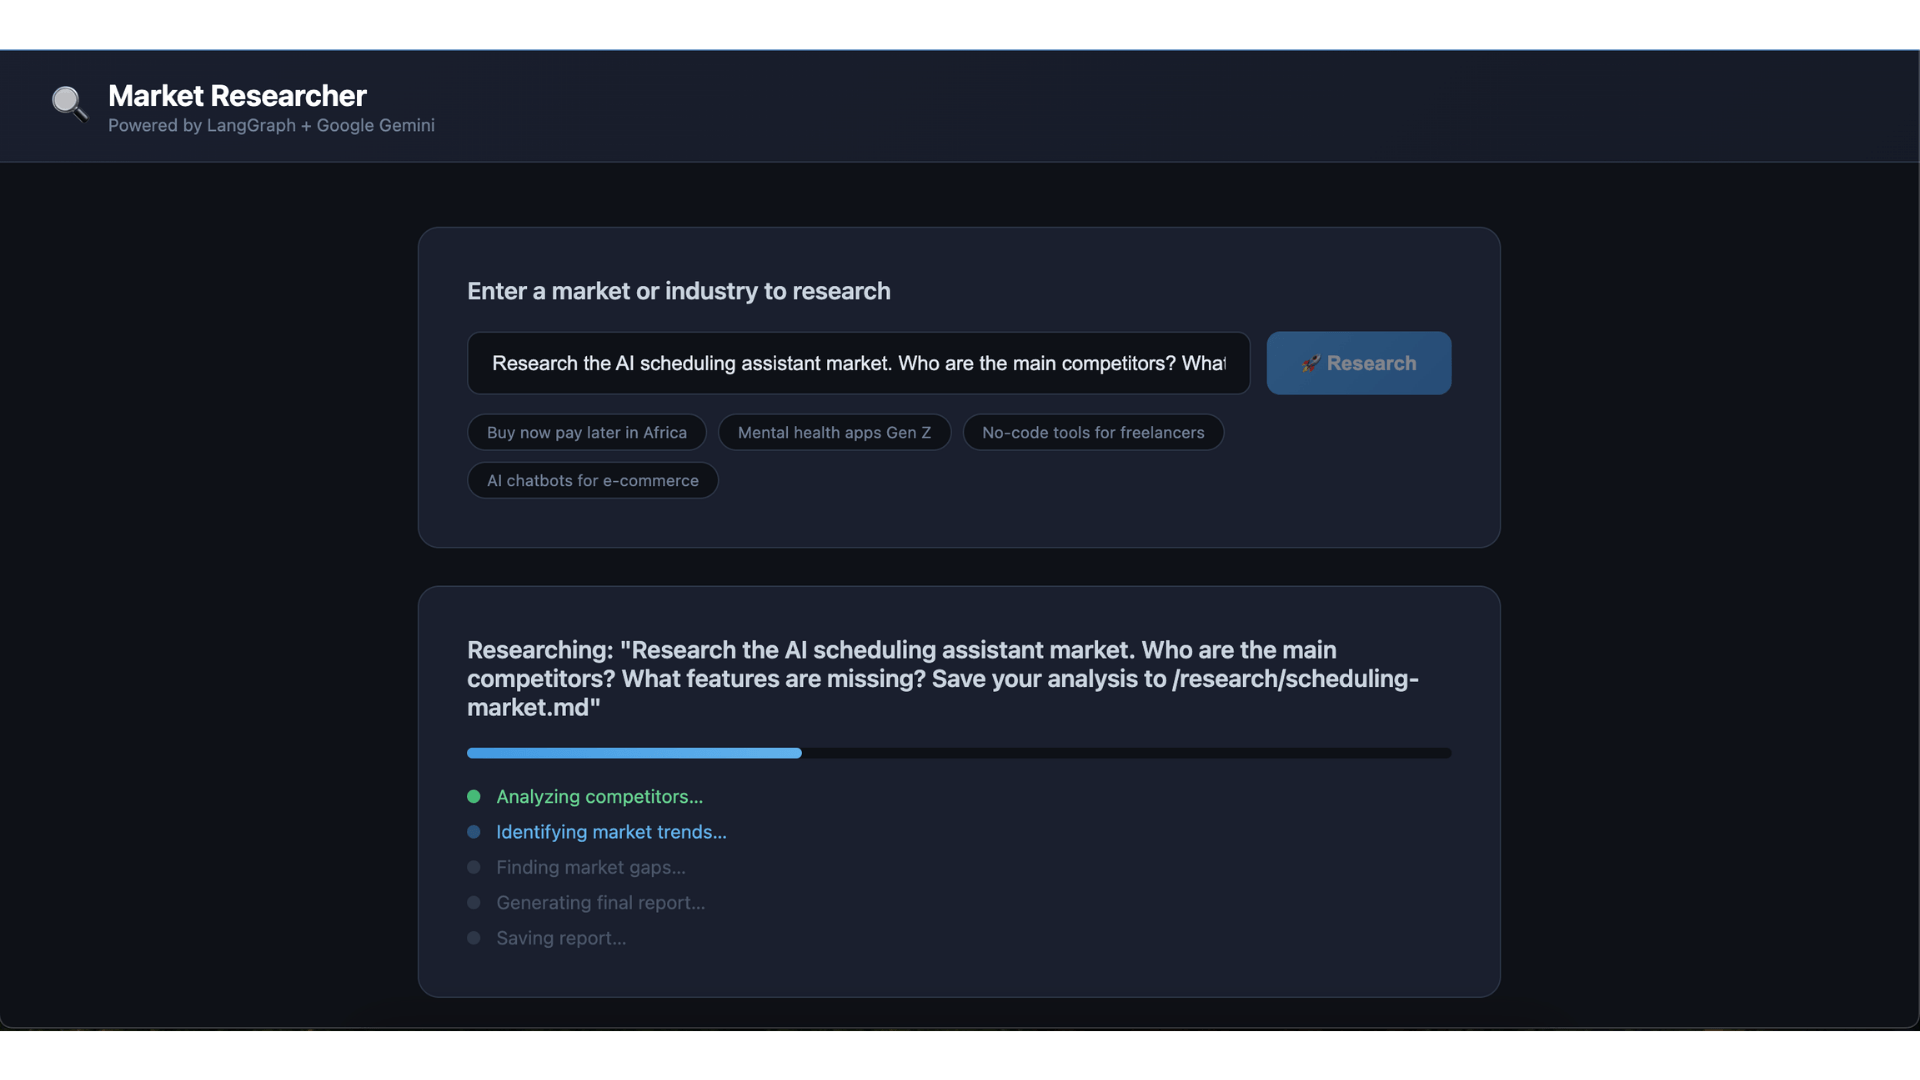Click the status dot beside Finding market gaps
The height and width of the screenshot is (1080, 1920).
click(x=473, y=867)
